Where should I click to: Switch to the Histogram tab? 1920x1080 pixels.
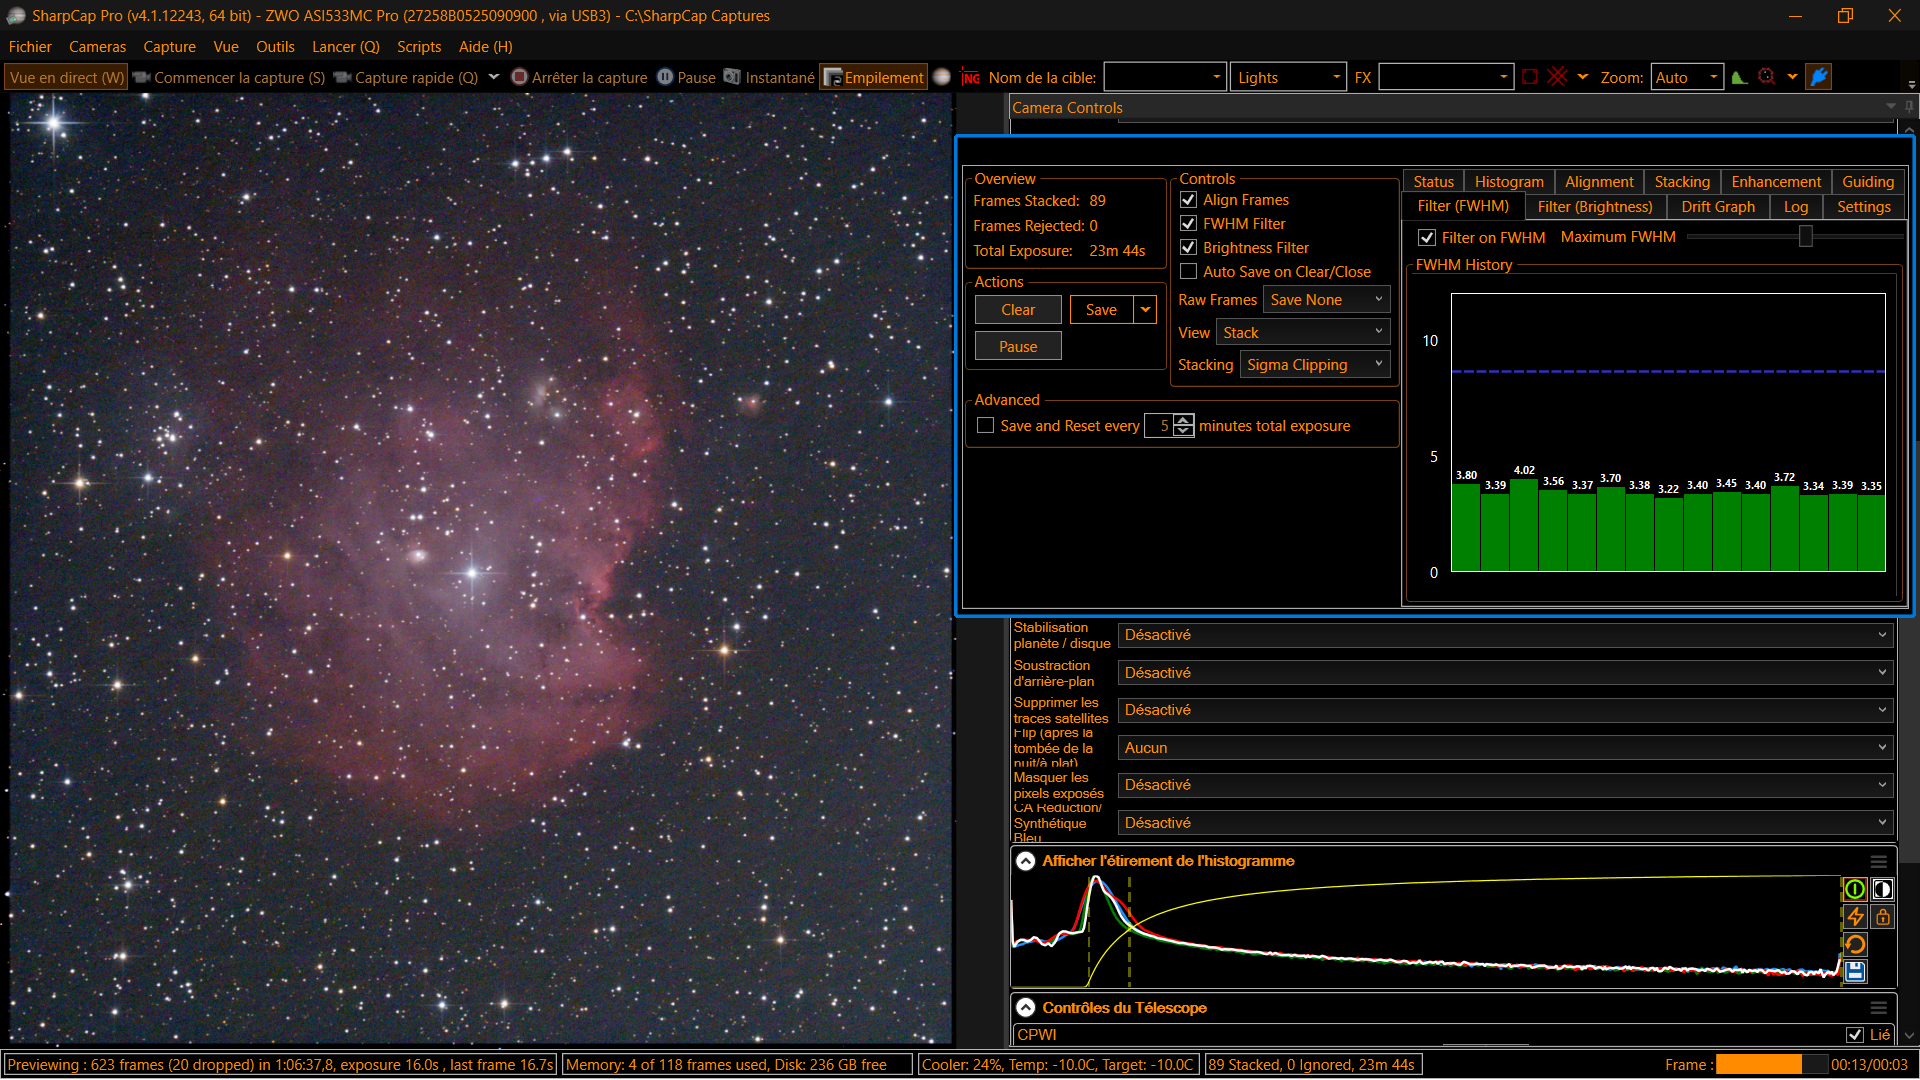click(1509, 181)
